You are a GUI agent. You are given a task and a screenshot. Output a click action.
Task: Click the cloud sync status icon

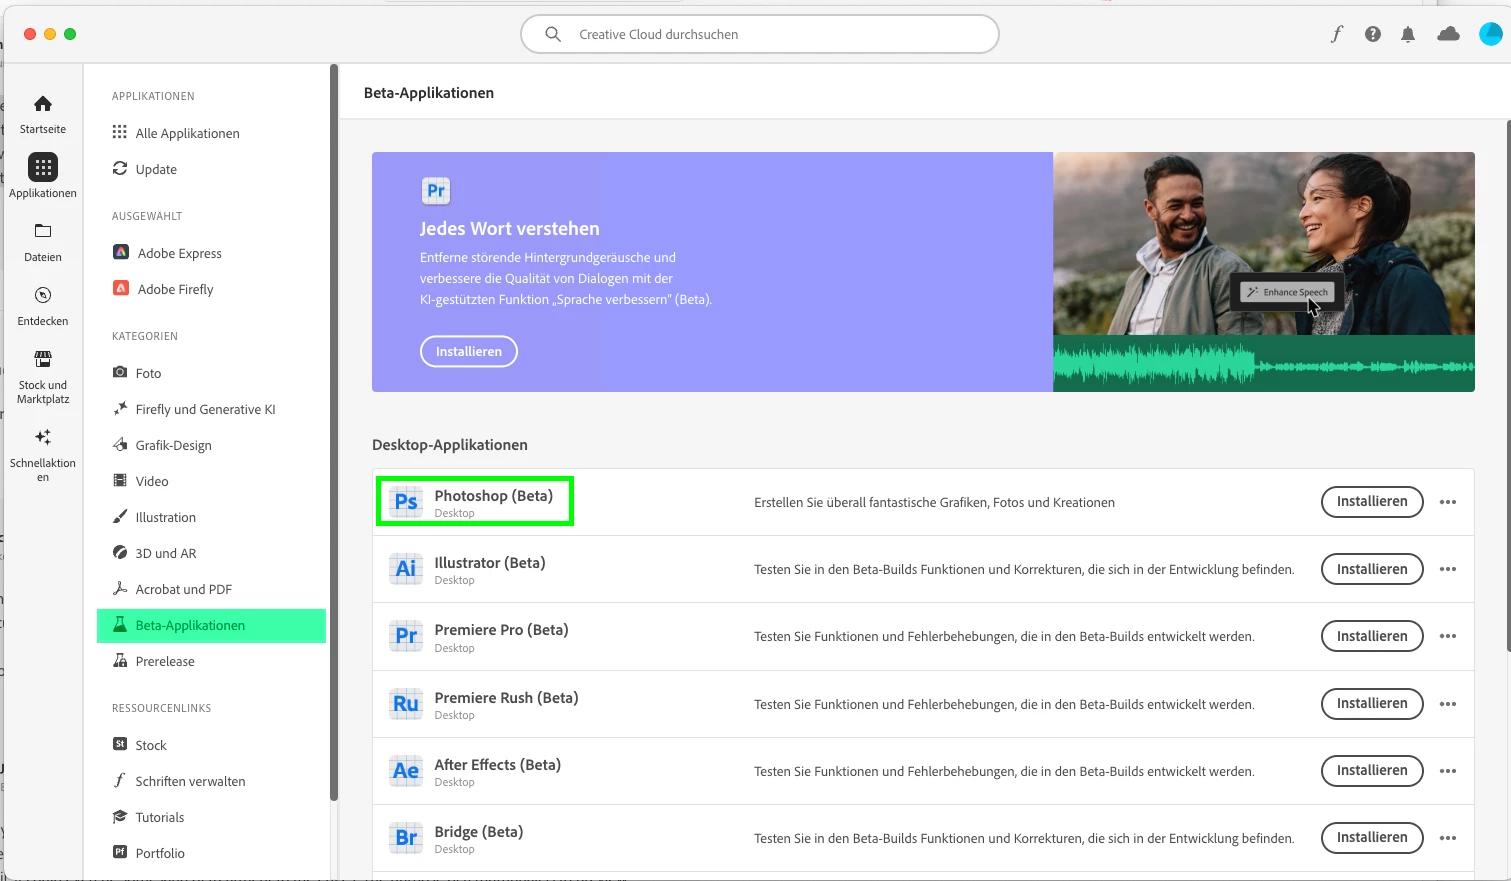1448,34
